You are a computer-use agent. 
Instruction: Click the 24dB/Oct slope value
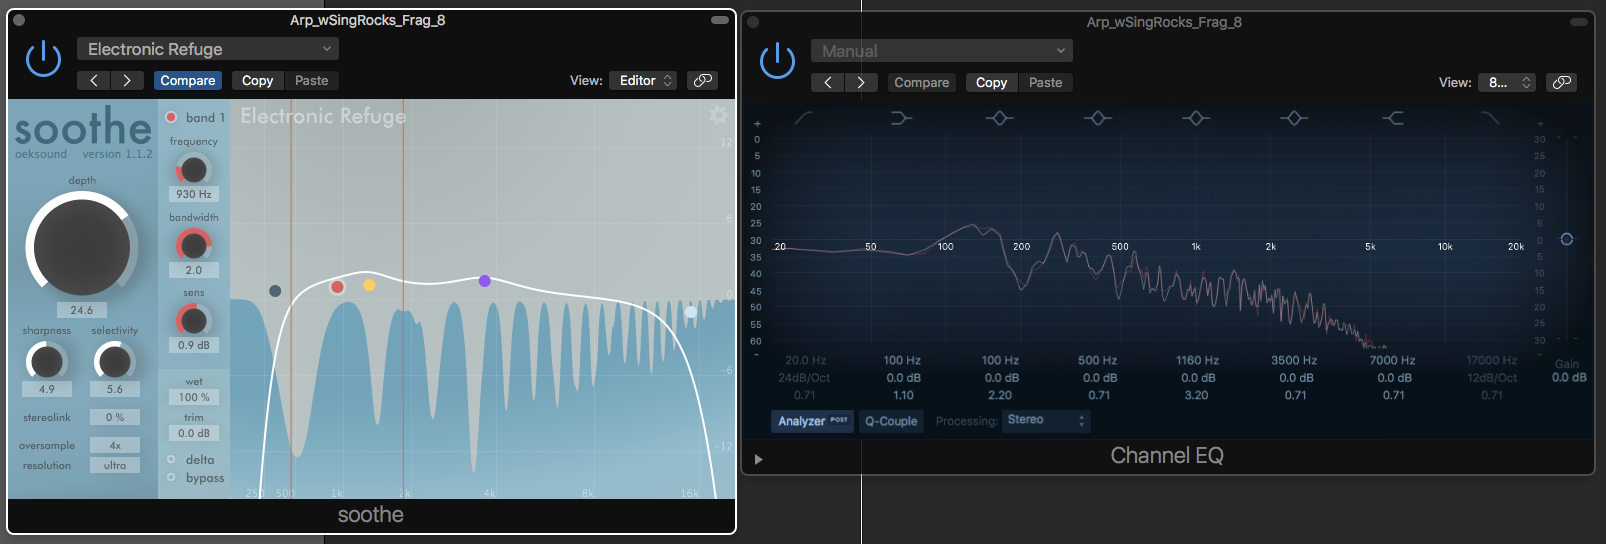(804, 378)
